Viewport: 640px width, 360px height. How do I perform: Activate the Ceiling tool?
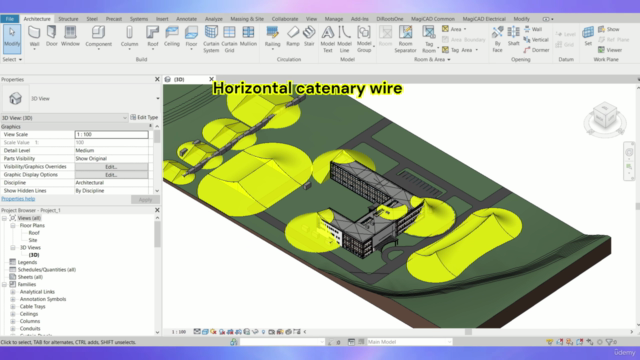(x=172, y=36)
